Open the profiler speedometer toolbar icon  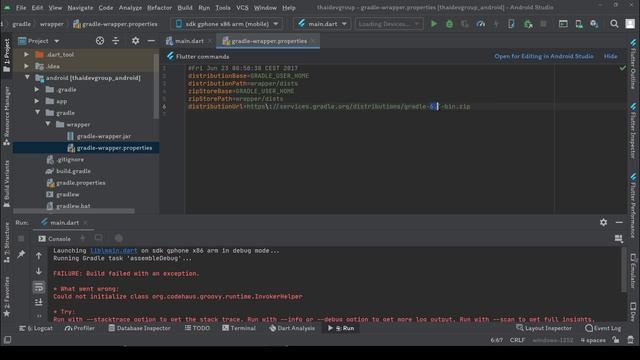[480, 24]
